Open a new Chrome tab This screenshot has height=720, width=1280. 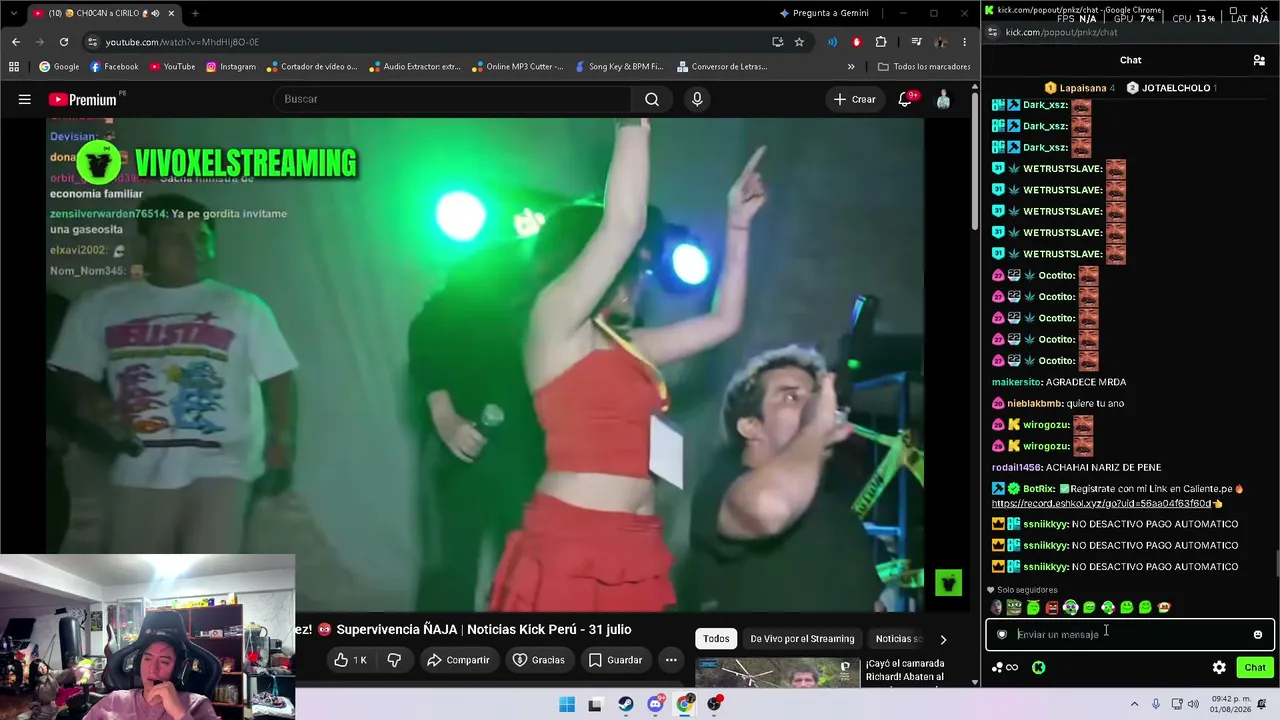[x=195, y=13]
